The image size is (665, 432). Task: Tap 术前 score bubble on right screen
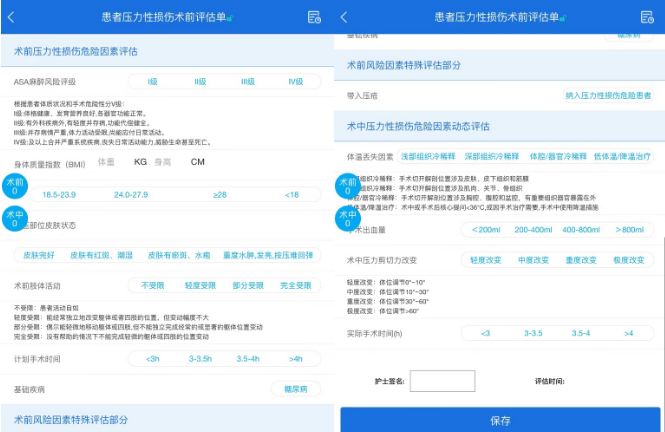[x=348, y=186]
